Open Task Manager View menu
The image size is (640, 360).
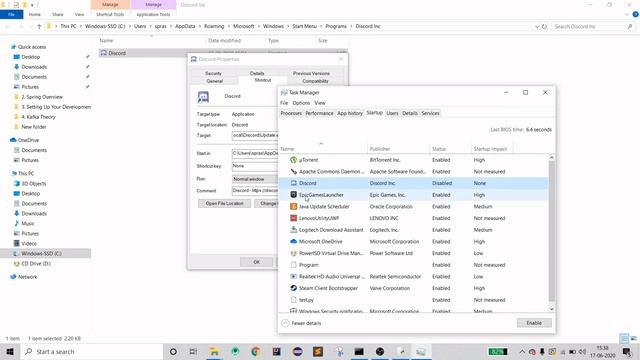pos(320,103)
